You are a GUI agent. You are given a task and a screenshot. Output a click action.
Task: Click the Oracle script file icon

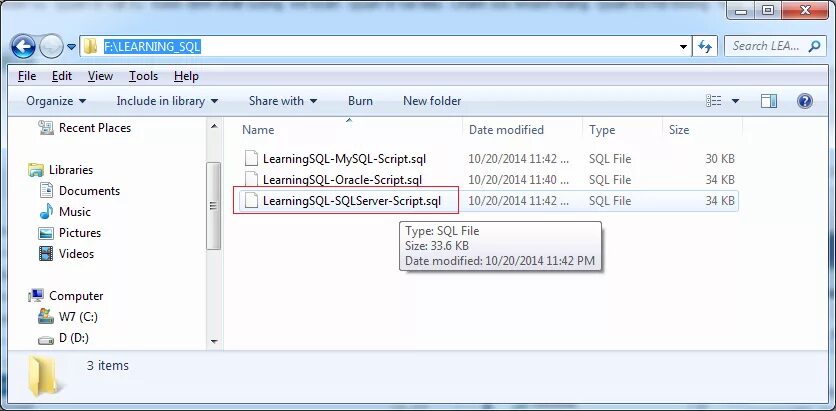click(251, 179)
